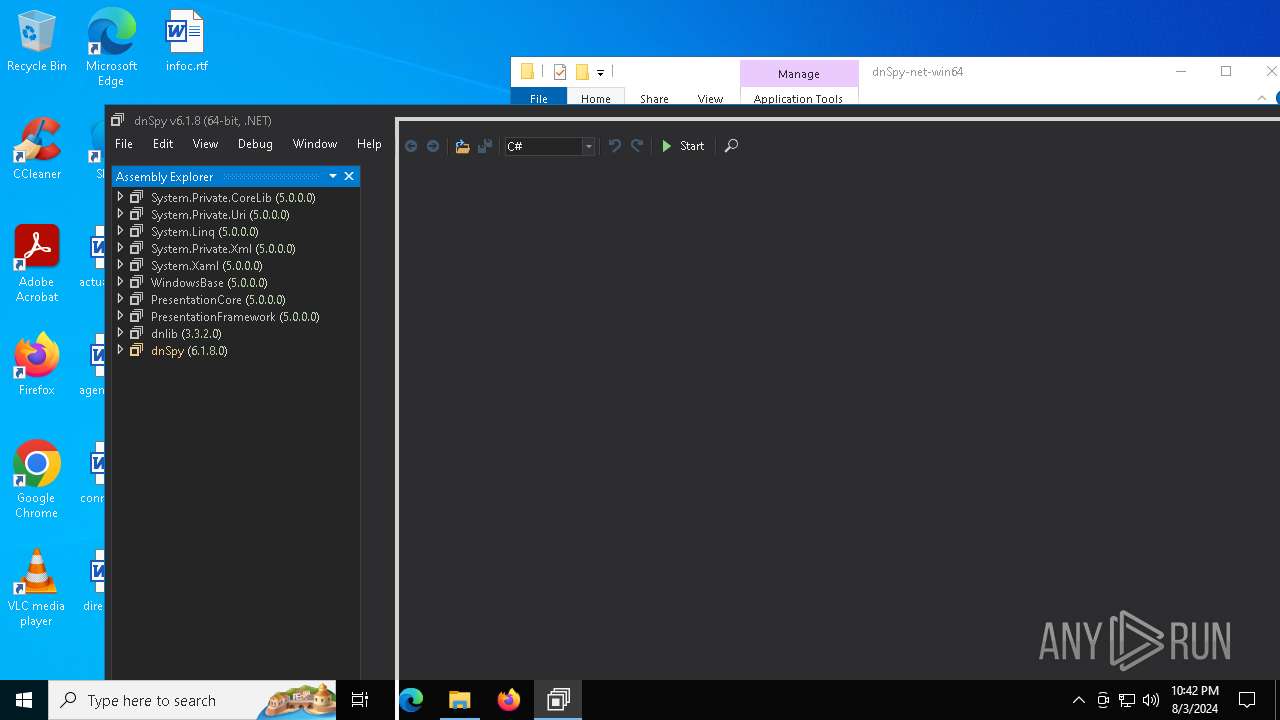Click the Open file folder icon in dnSpy
Image resolution: width=1280 pixels, height=720 pixels.
click(x=462, y=146)
